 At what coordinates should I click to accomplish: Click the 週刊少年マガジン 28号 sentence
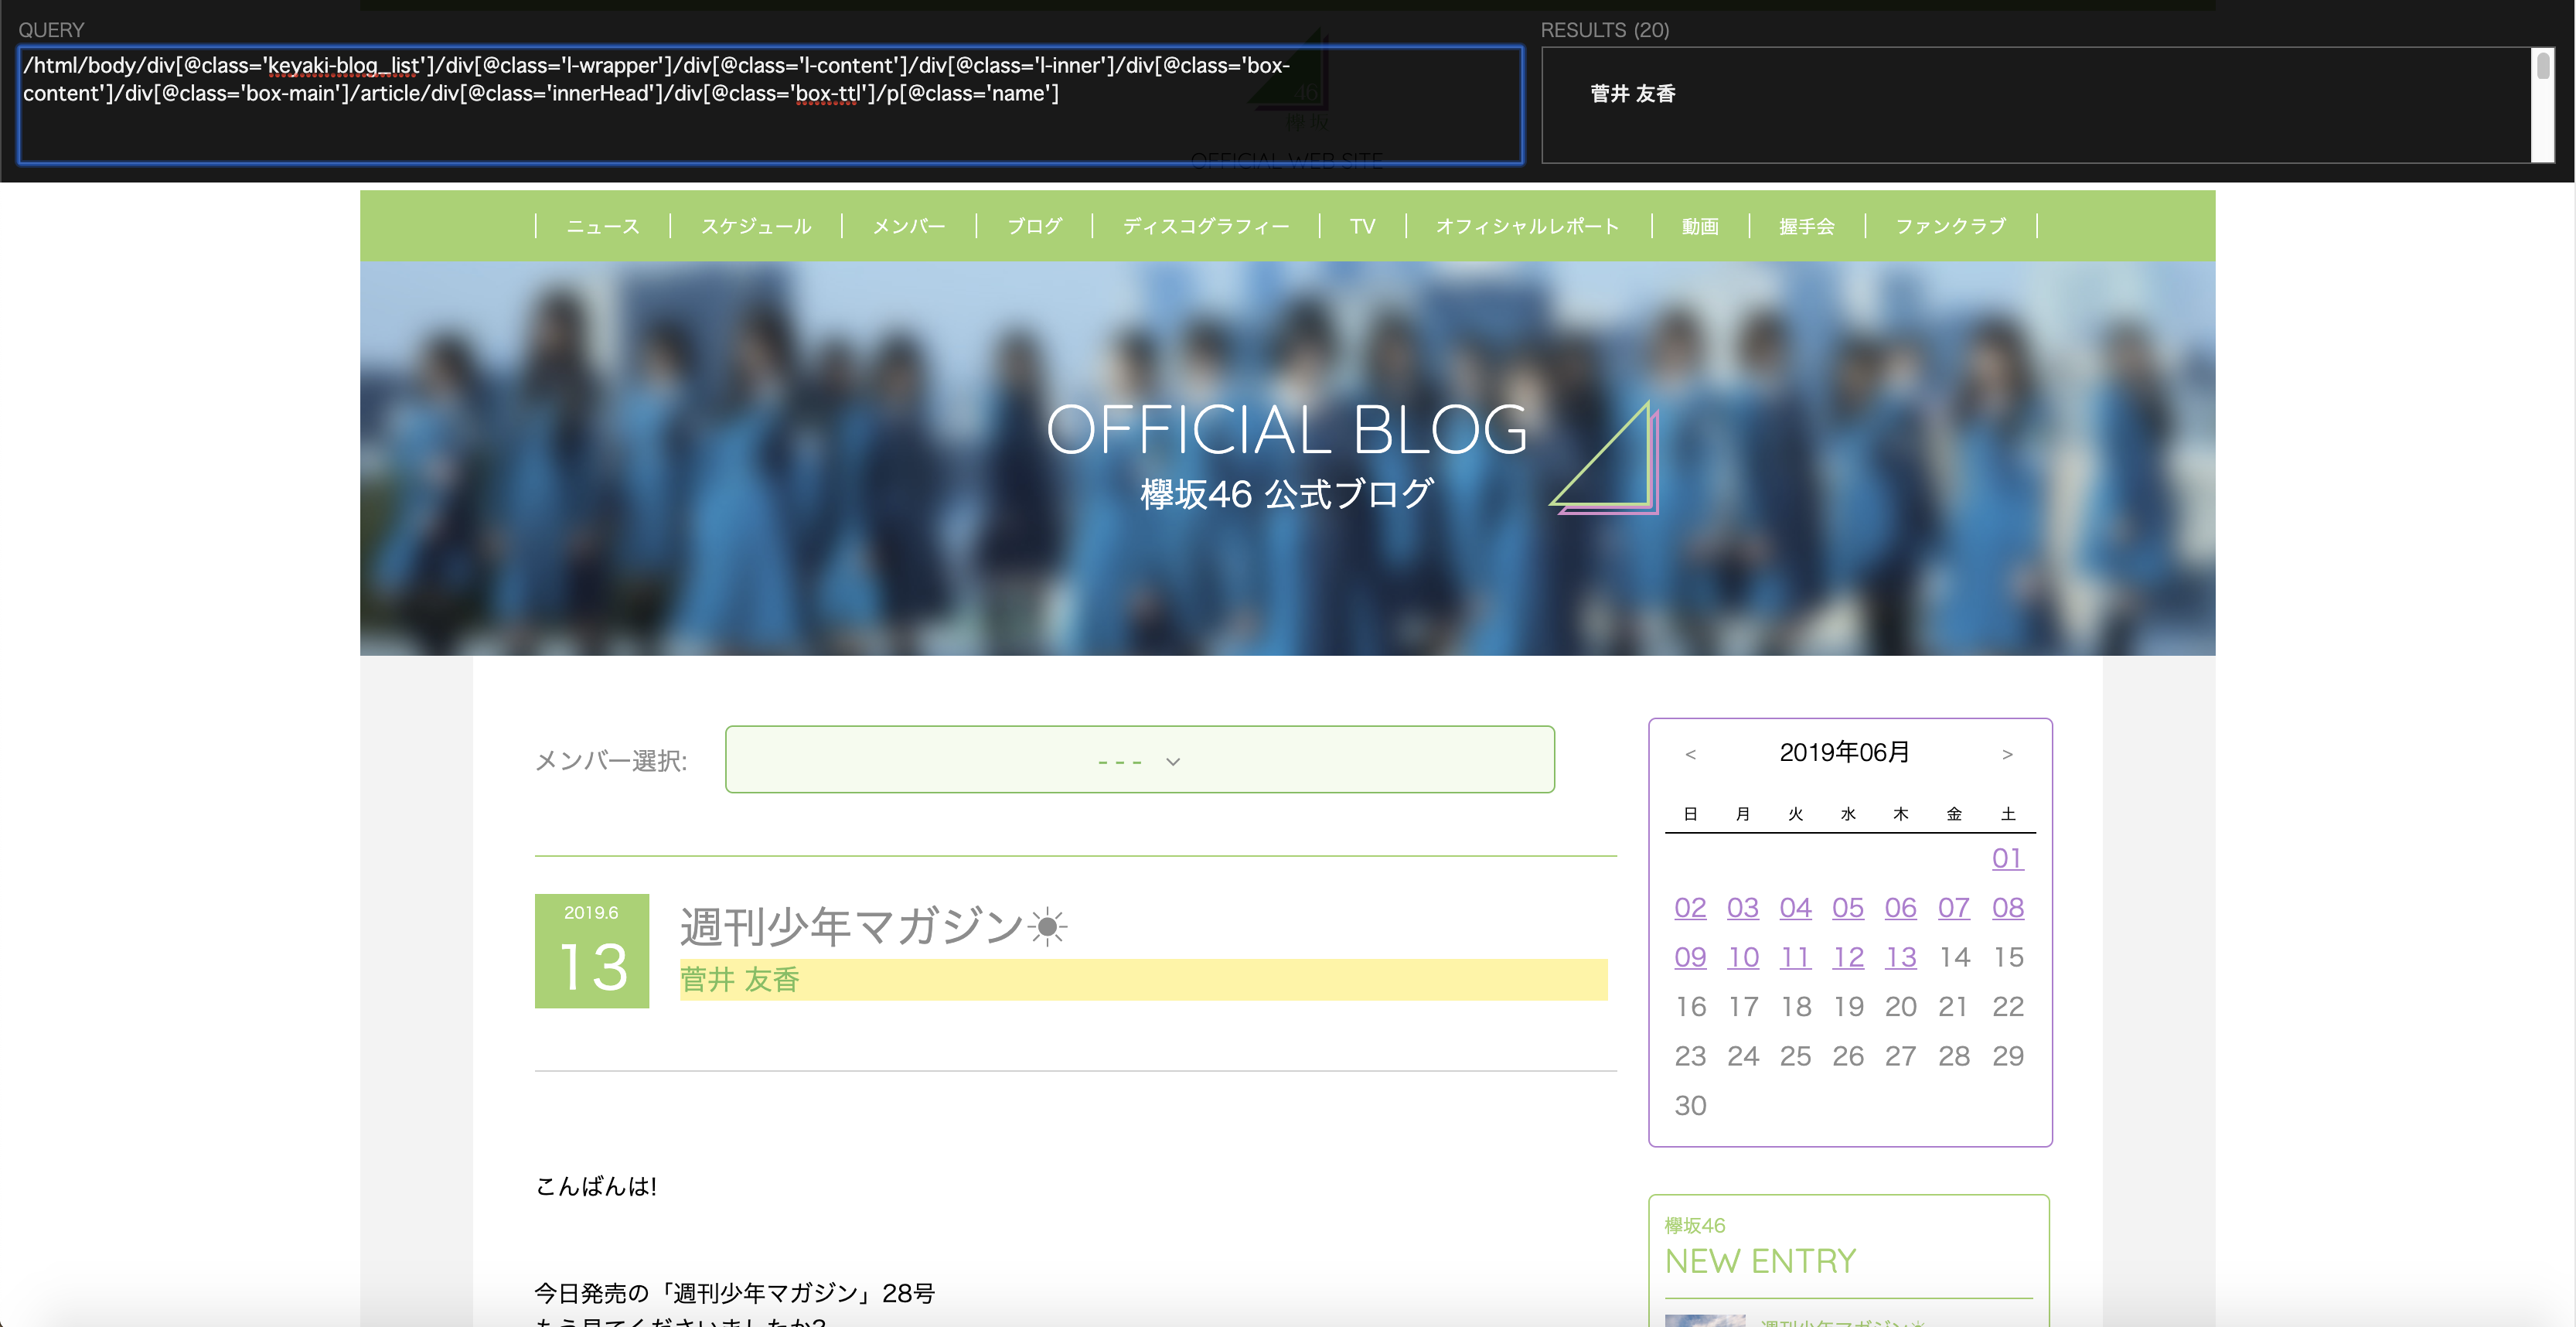[735, 1293]
